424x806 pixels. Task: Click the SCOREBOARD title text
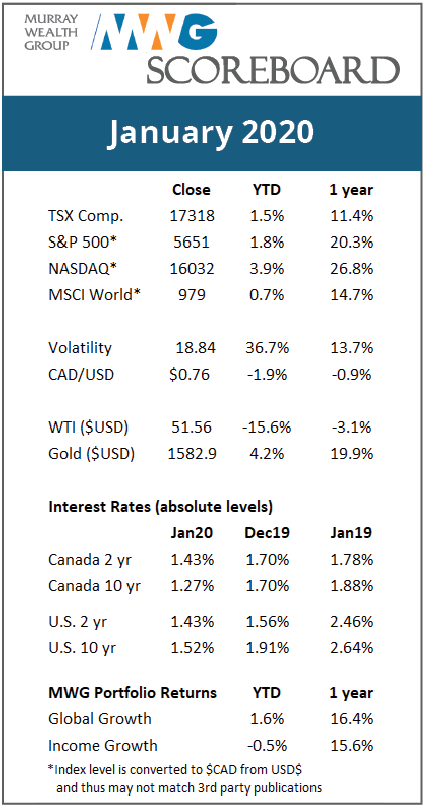273,70
